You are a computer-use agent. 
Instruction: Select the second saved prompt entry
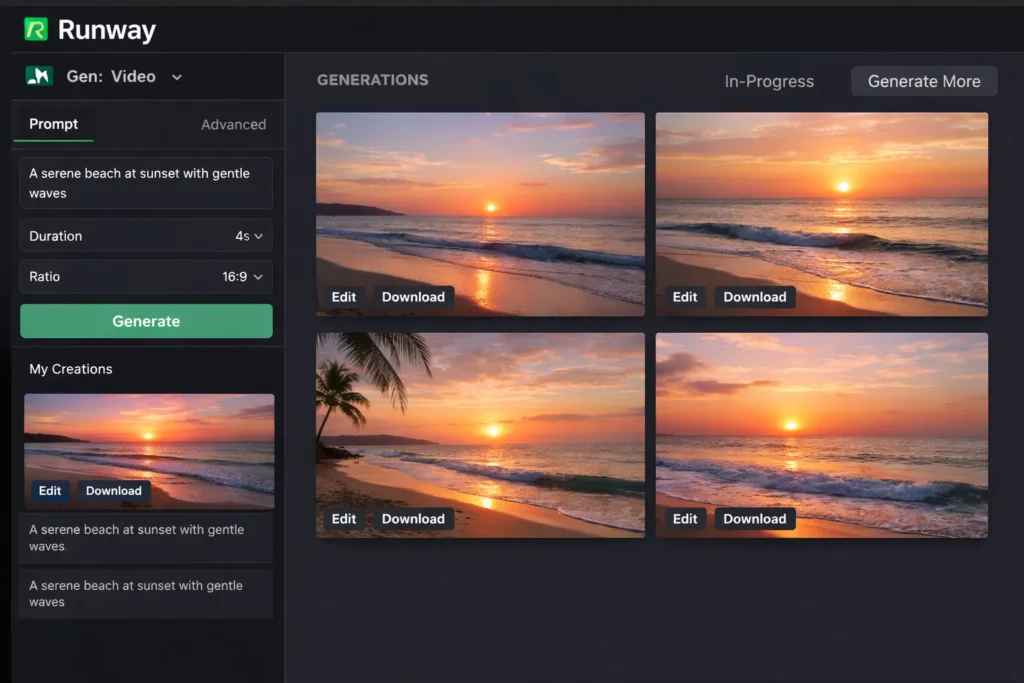[x=146, y=593]
